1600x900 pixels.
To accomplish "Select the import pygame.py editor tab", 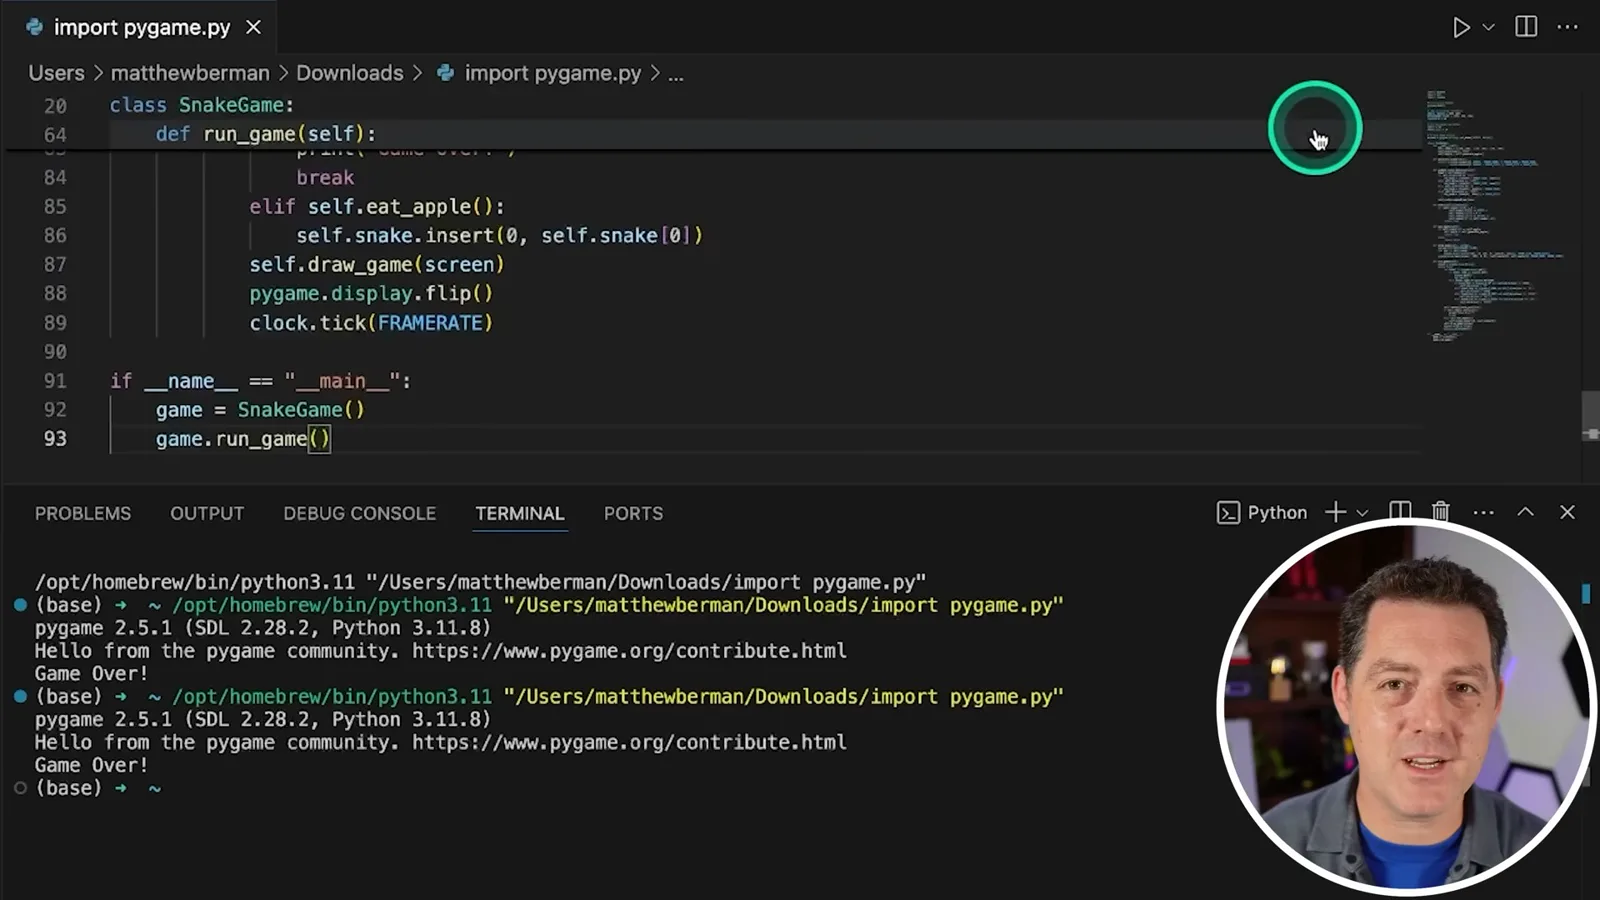I will tap(142, 27).
